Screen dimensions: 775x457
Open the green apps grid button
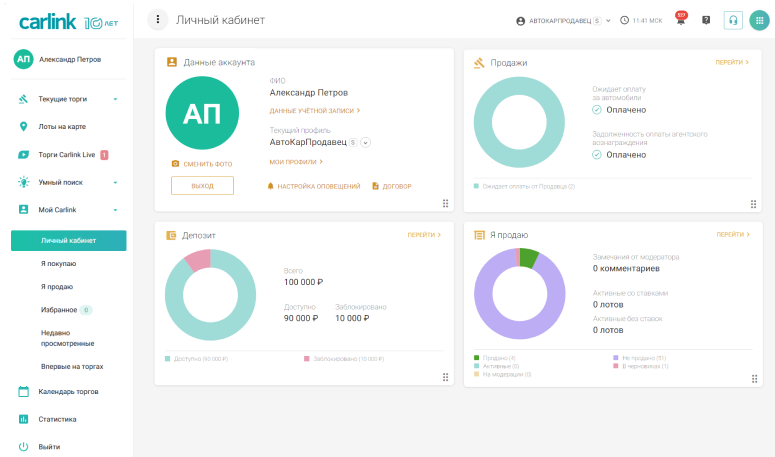pyautogui.click(x=757, y=20)
